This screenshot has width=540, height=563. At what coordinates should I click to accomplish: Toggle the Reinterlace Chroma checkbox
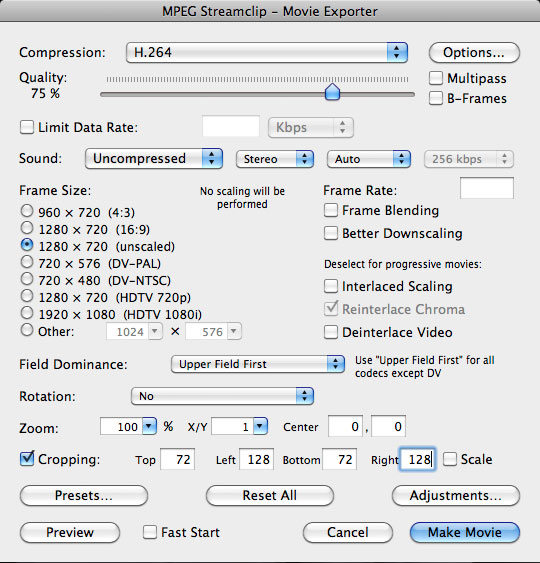point(331,309)
